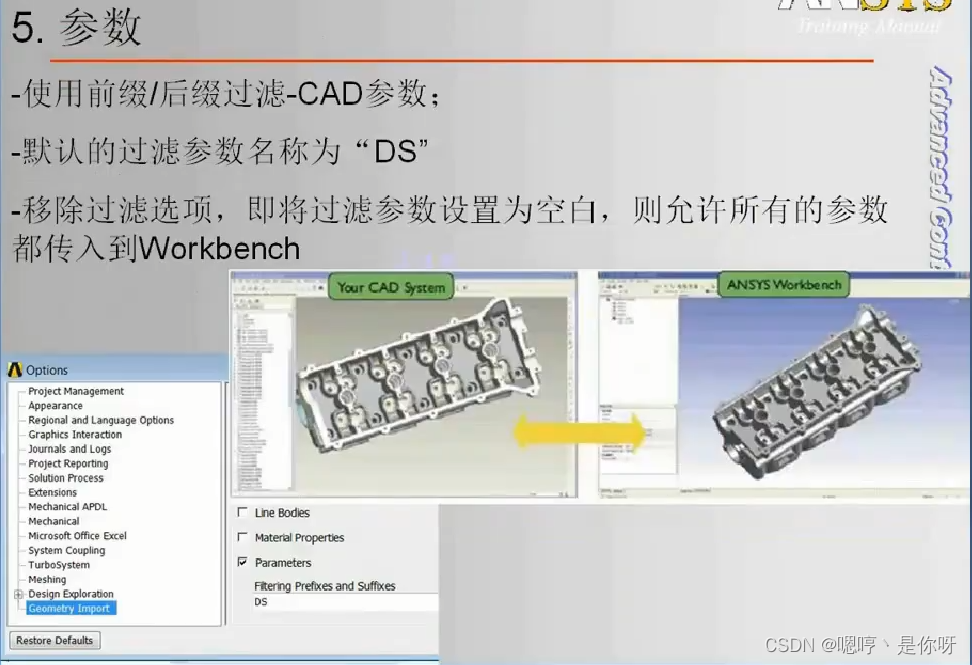Open Project Reporting options

68,463
